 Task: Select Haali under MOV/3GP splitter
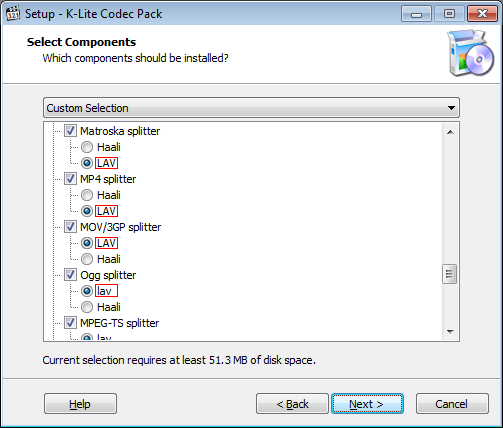click(87, 259)
